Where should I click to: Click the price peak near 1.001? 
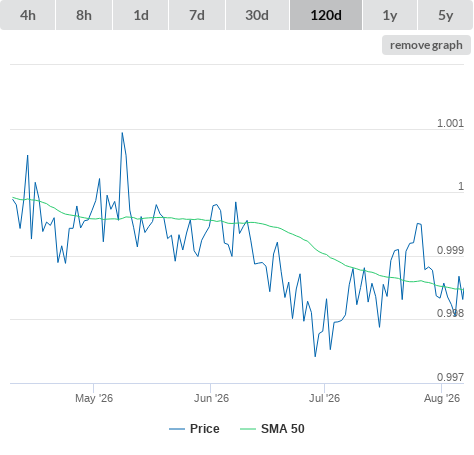point(122,133)
